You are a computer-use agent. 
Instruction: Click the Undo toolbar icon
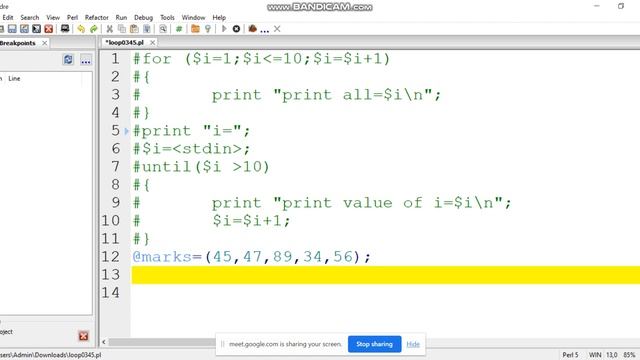point(81,29)
